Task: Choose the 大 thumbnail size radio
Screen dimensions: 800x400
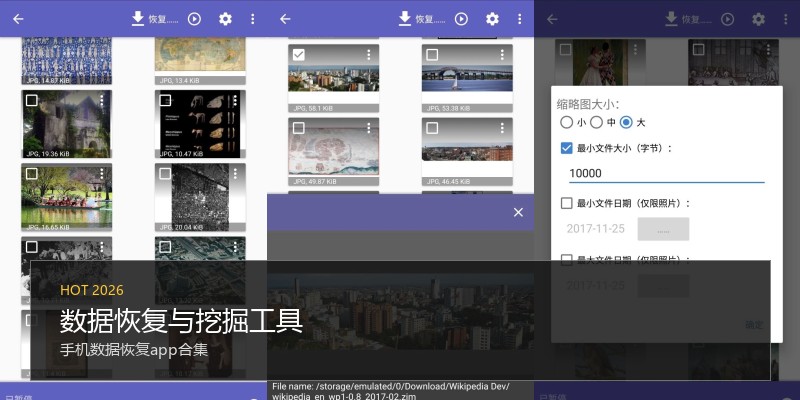Action: click(626, 122)
